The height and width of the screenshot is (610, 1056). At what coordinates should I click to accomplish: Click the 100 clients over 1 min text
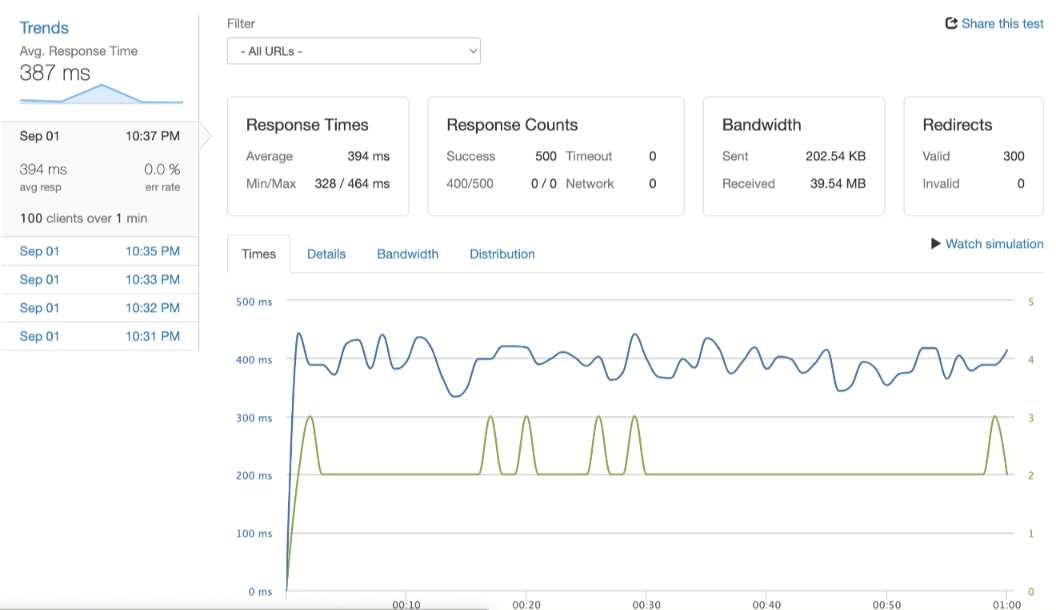[x=84, y=218]
